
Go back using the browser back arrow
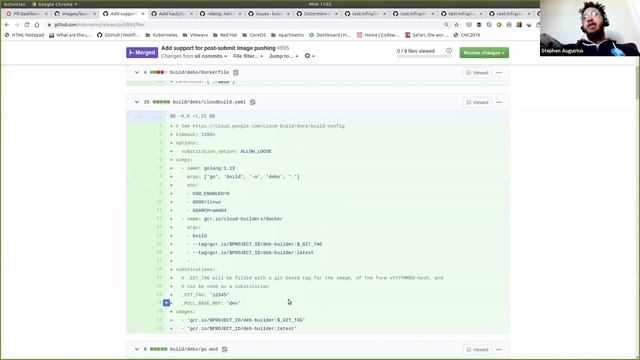[x=7, y=25]
